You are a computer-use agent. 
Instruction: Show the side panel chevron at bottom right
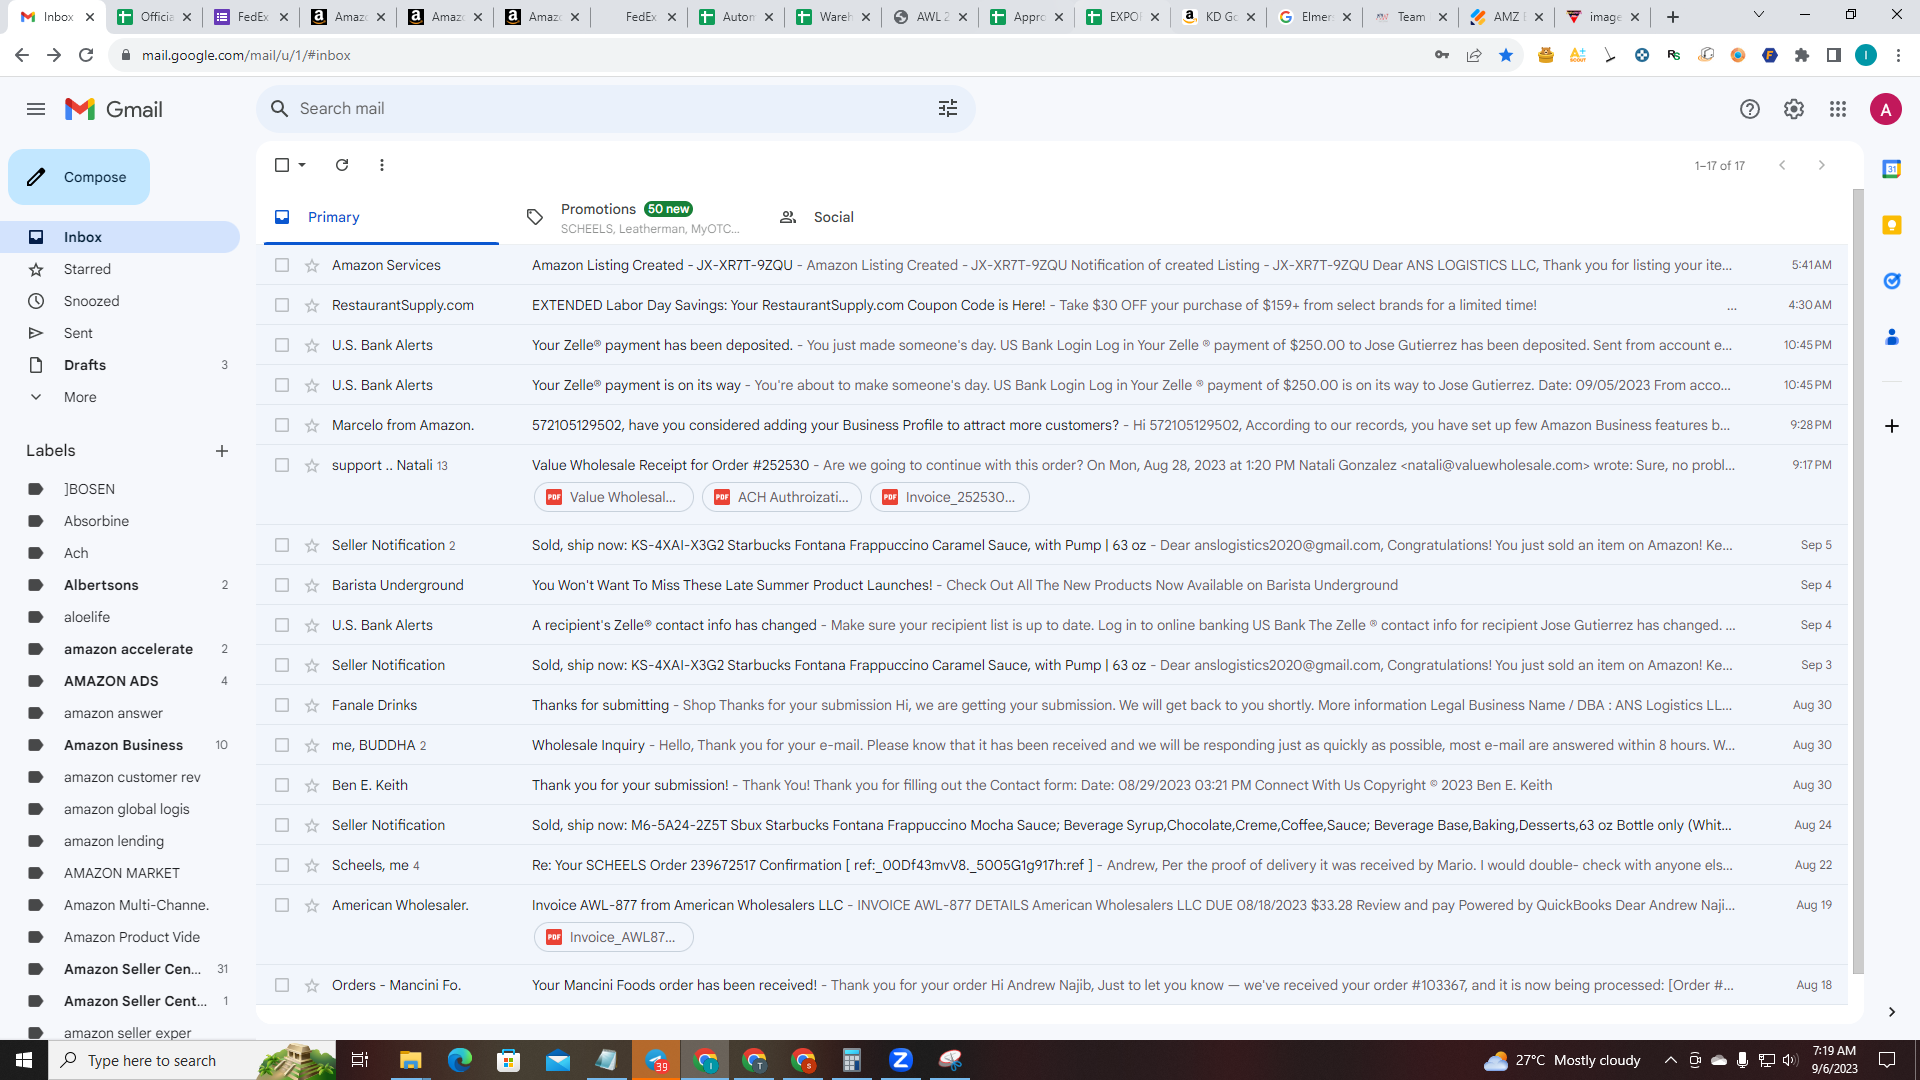pyautogui.click(x=1892, y=1012)
